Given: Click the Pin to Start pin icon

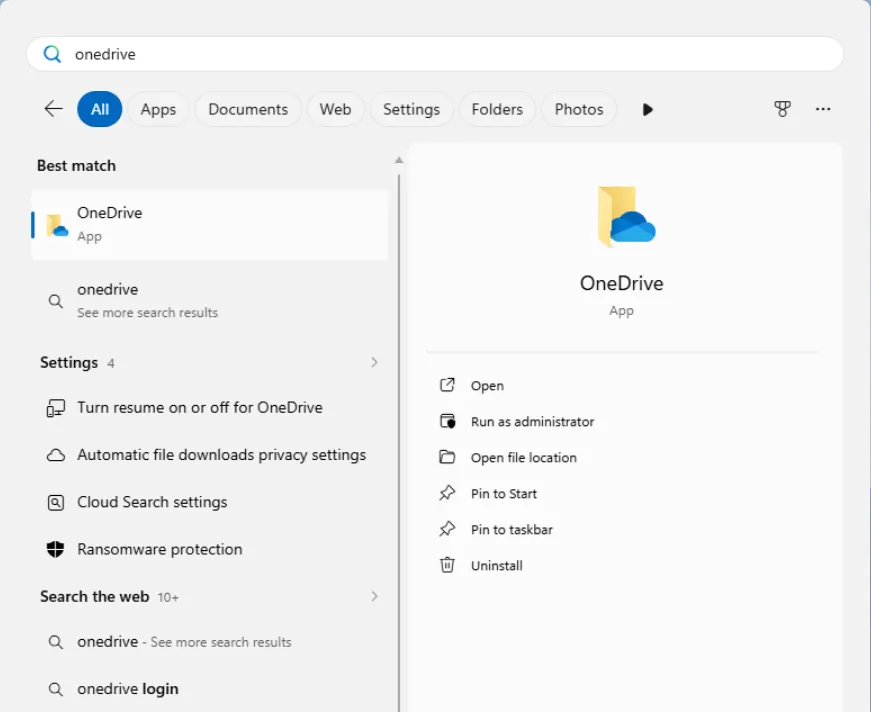Looking at the screenshot, I should click(447, 493).
